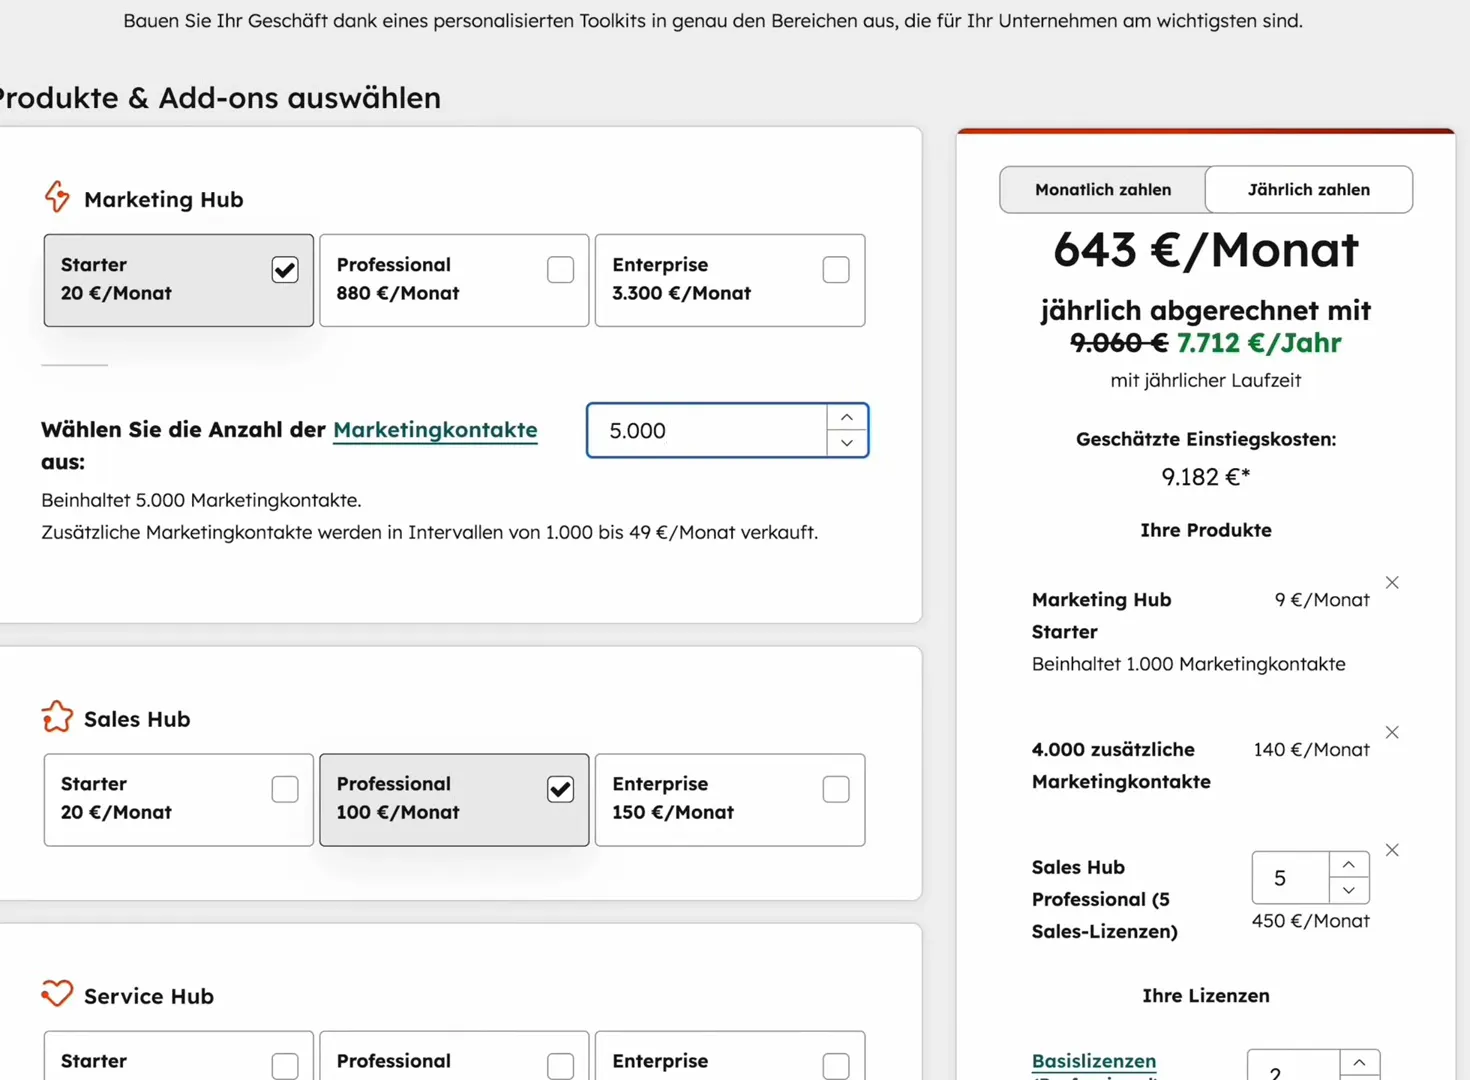
Task: Click the 9 €/Monat Marketing Hub price
Action: pyautogui.click(x=1322, y=600)
